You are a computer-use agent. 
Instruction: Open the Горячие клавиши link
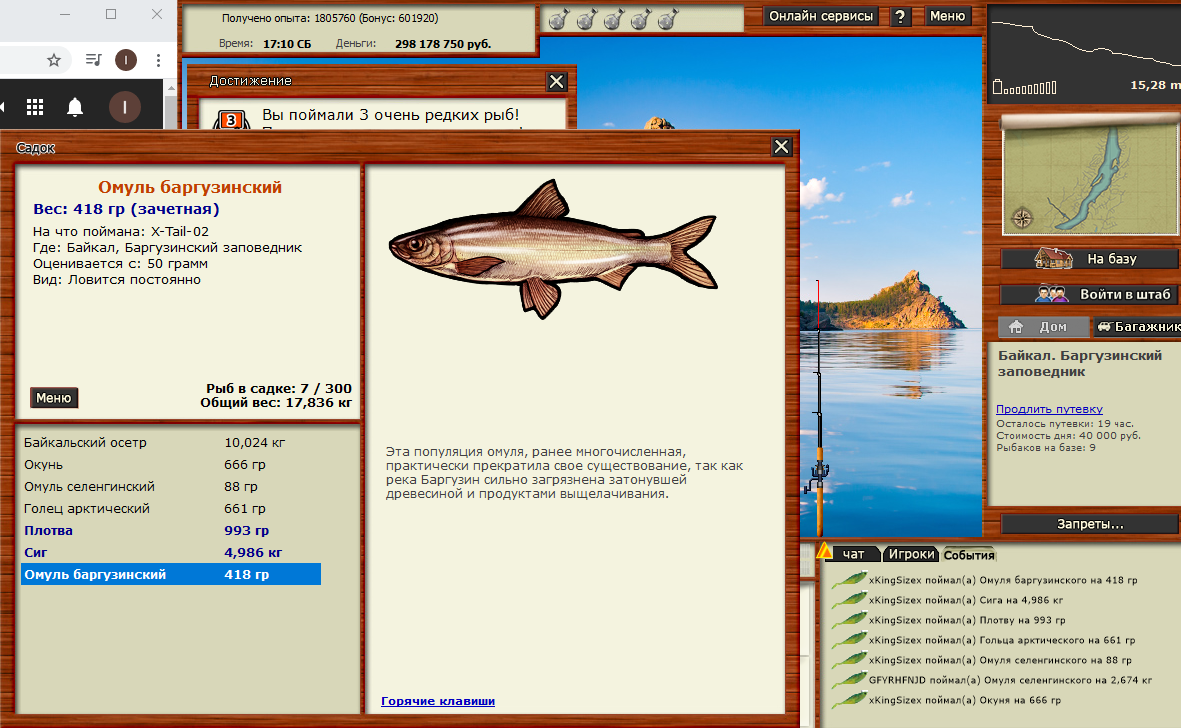tap(438, 701)
